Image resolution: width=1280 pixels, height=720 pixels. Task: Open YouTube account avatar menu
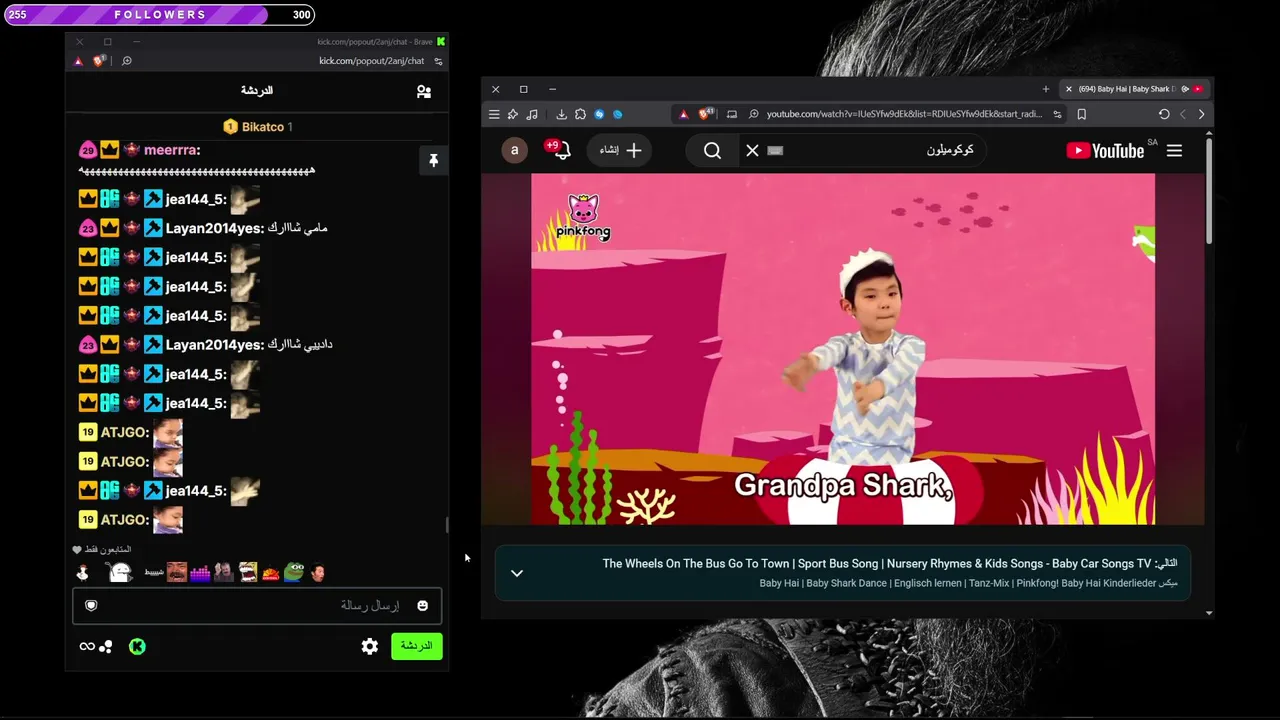[514, 150]
